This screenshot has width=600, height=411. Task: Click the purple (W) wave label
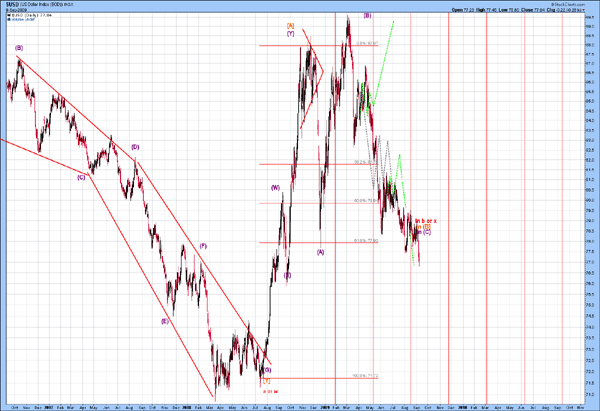pos(276,188)
